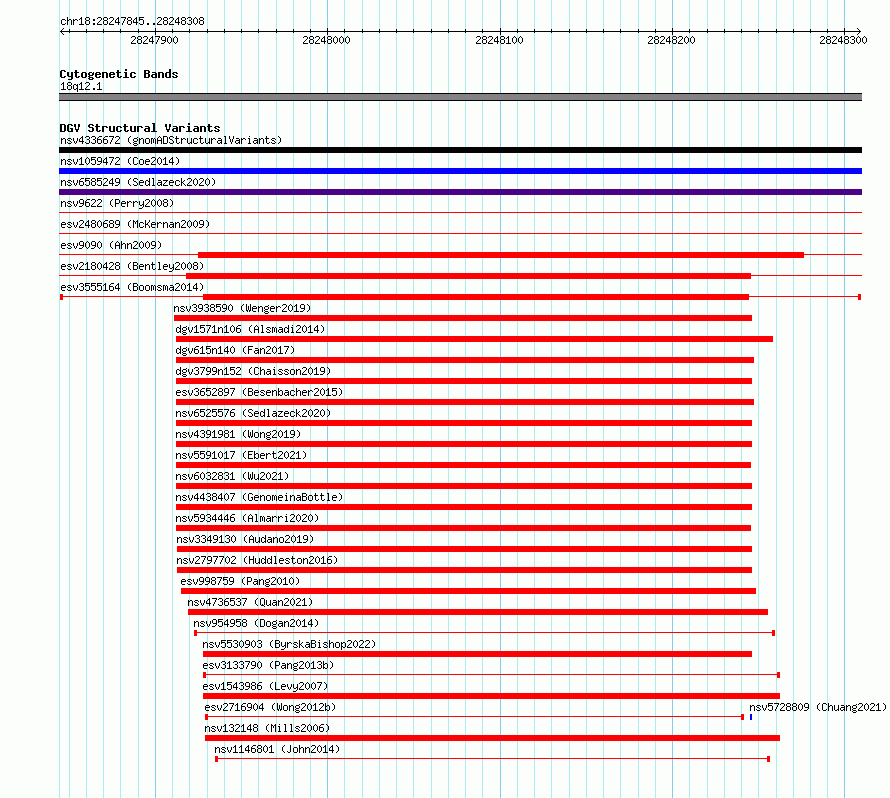
Task: Click the 18q12.1 band label
Action: [81, 86]
